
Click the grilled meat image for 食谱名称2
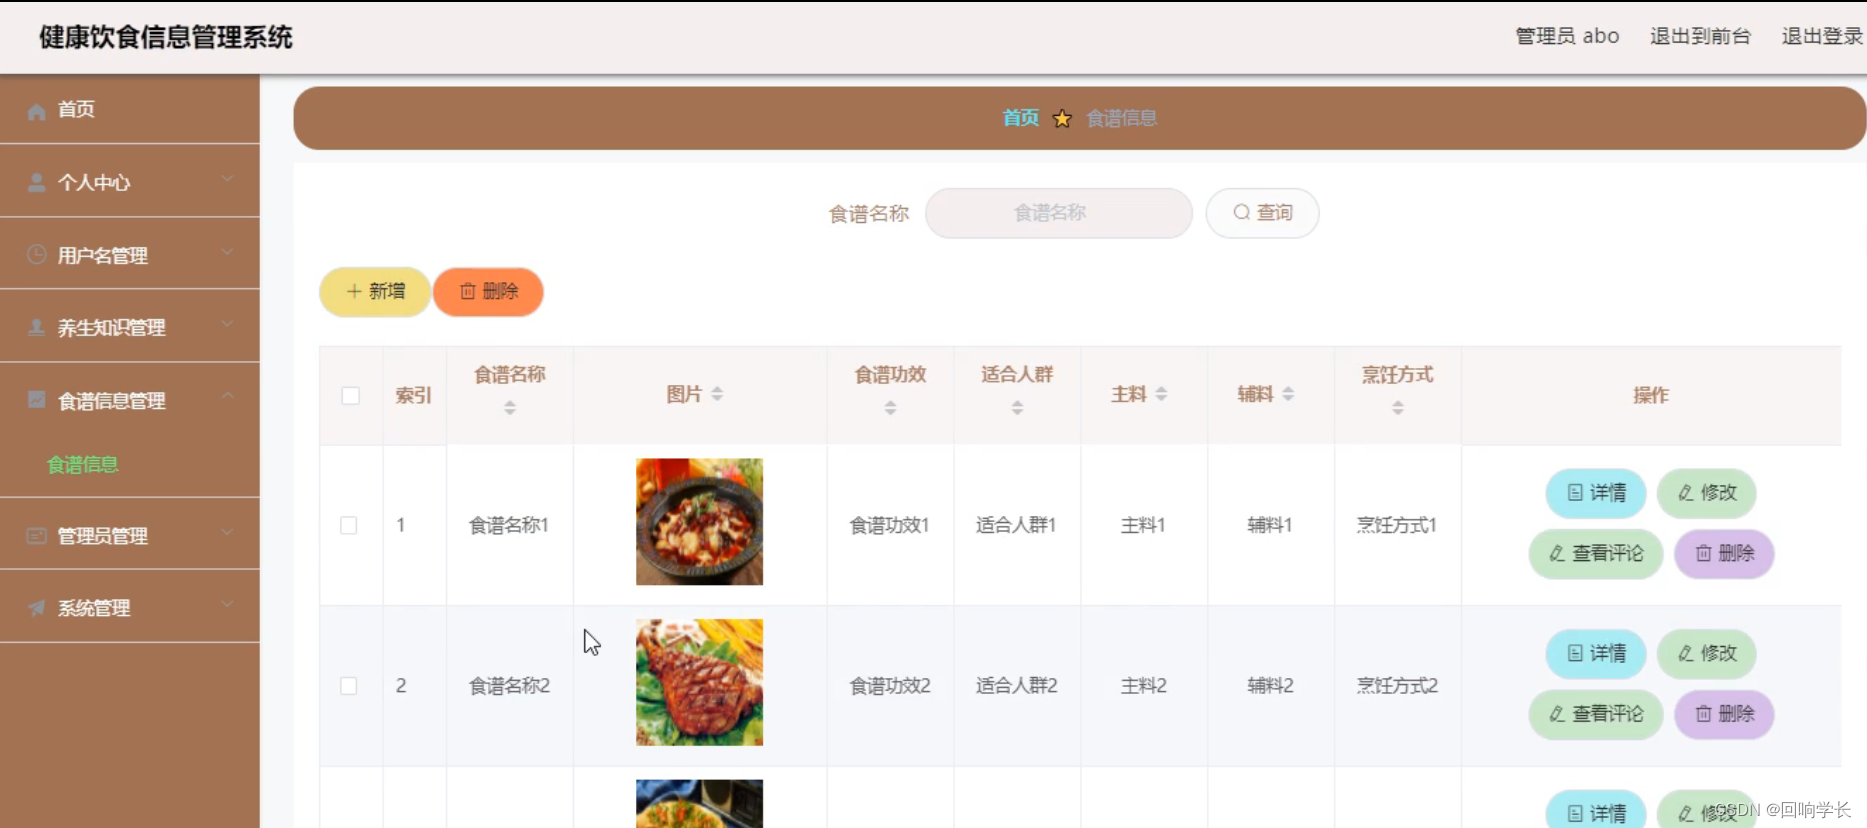tap(699, 683)
